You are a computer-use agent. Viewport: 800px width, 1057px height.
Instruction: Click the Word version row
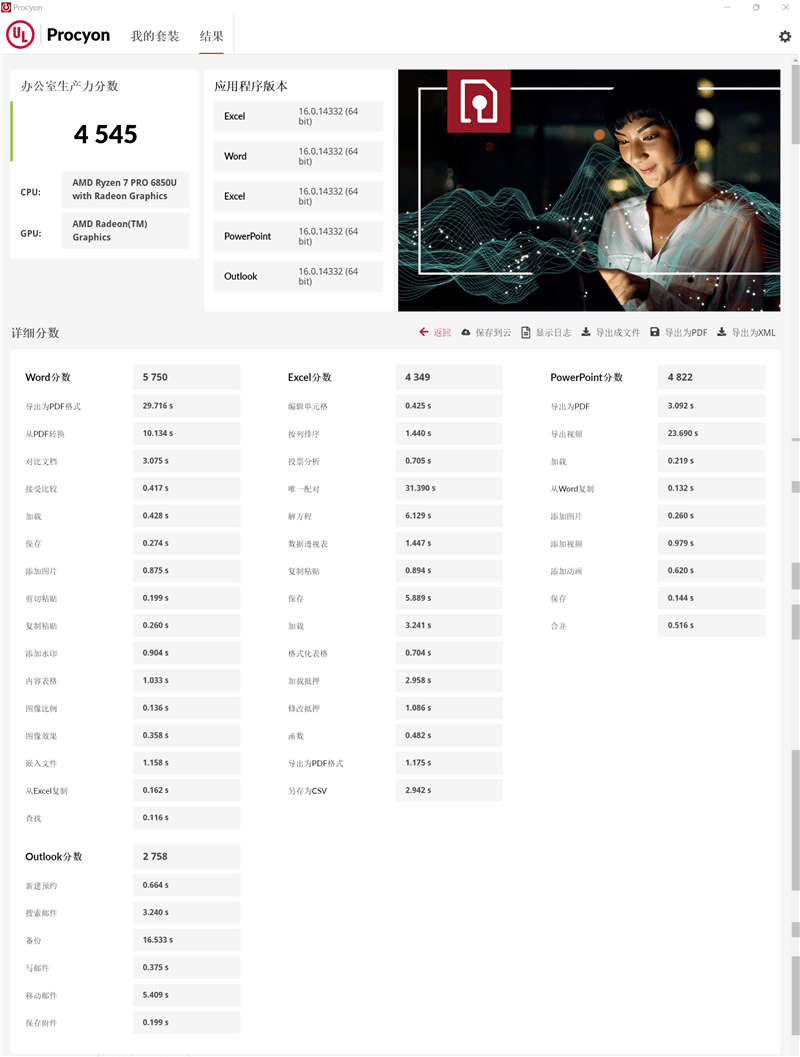click(x=299, y=156)
